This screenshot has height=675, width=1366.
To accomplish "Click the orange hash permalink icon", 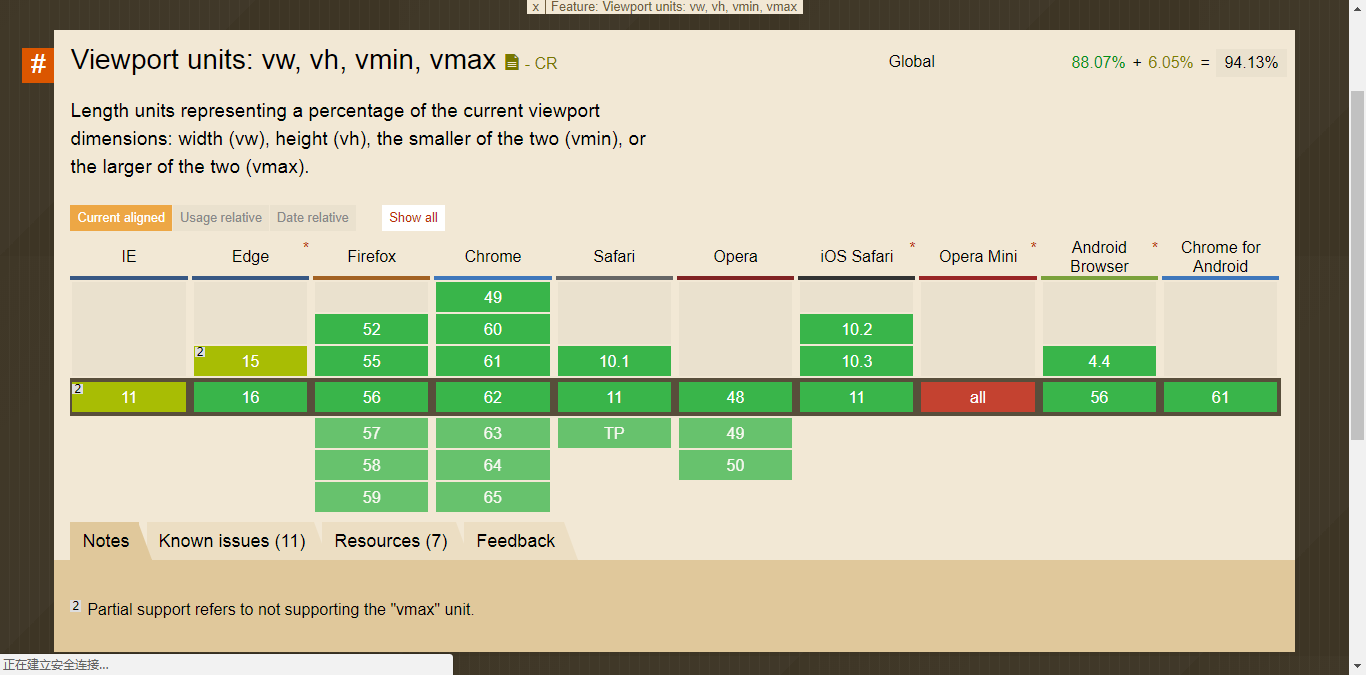I will 38,65.
